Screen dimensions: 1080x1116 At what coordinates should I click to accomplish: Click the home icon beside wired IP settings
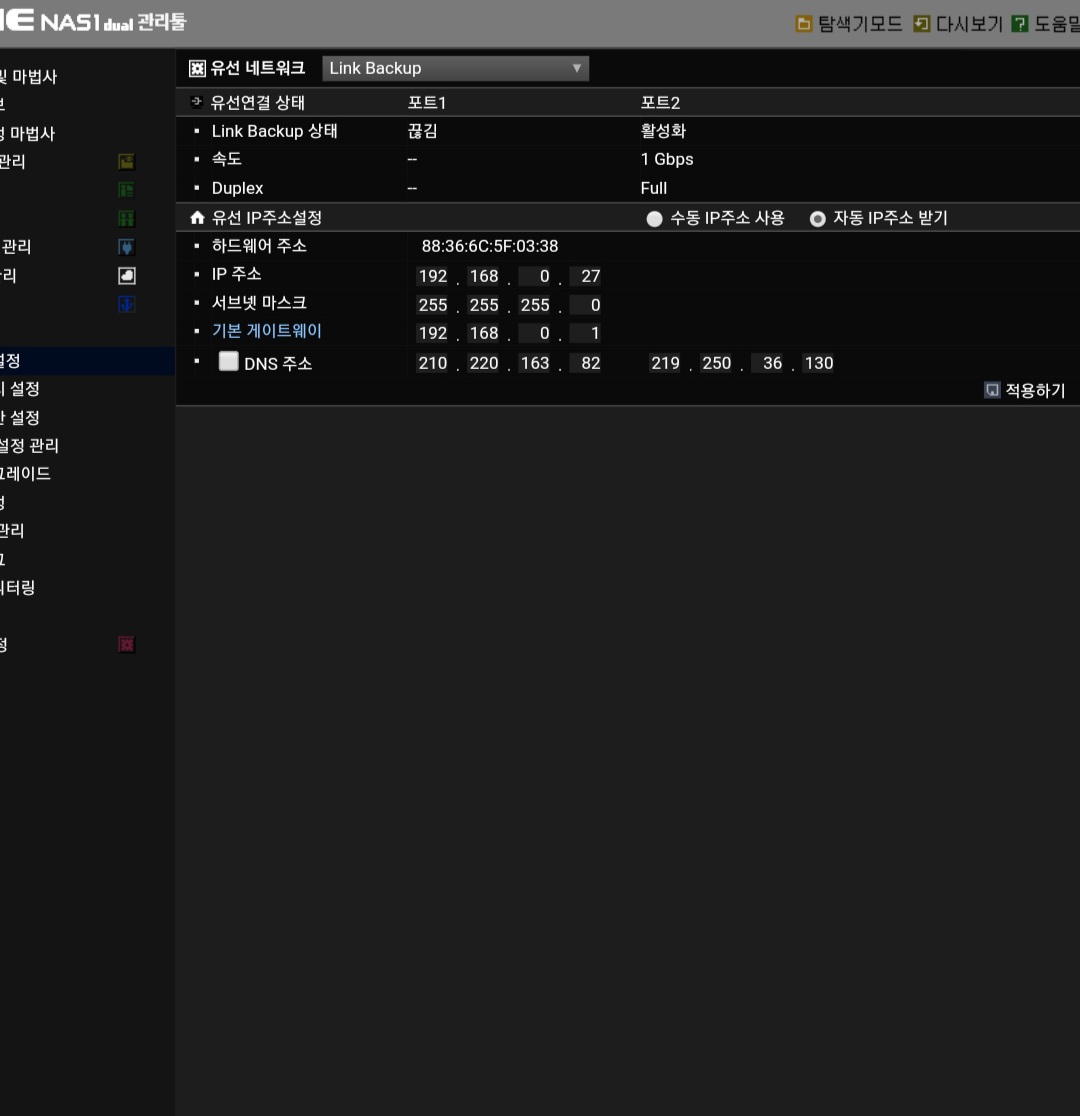tap(197, 218)
